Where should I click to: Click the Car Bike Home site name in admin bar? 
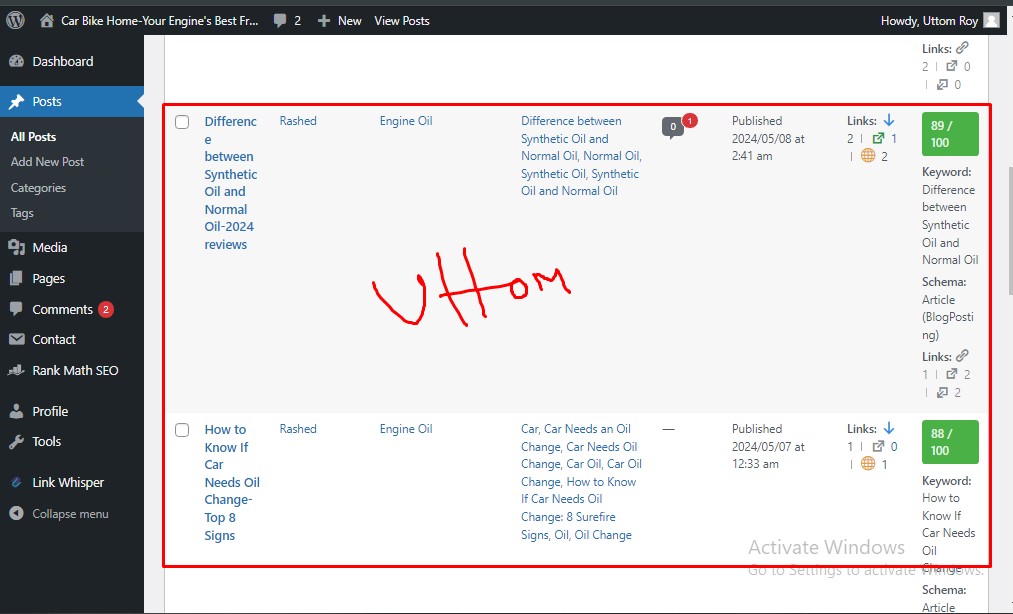point(160,21)
